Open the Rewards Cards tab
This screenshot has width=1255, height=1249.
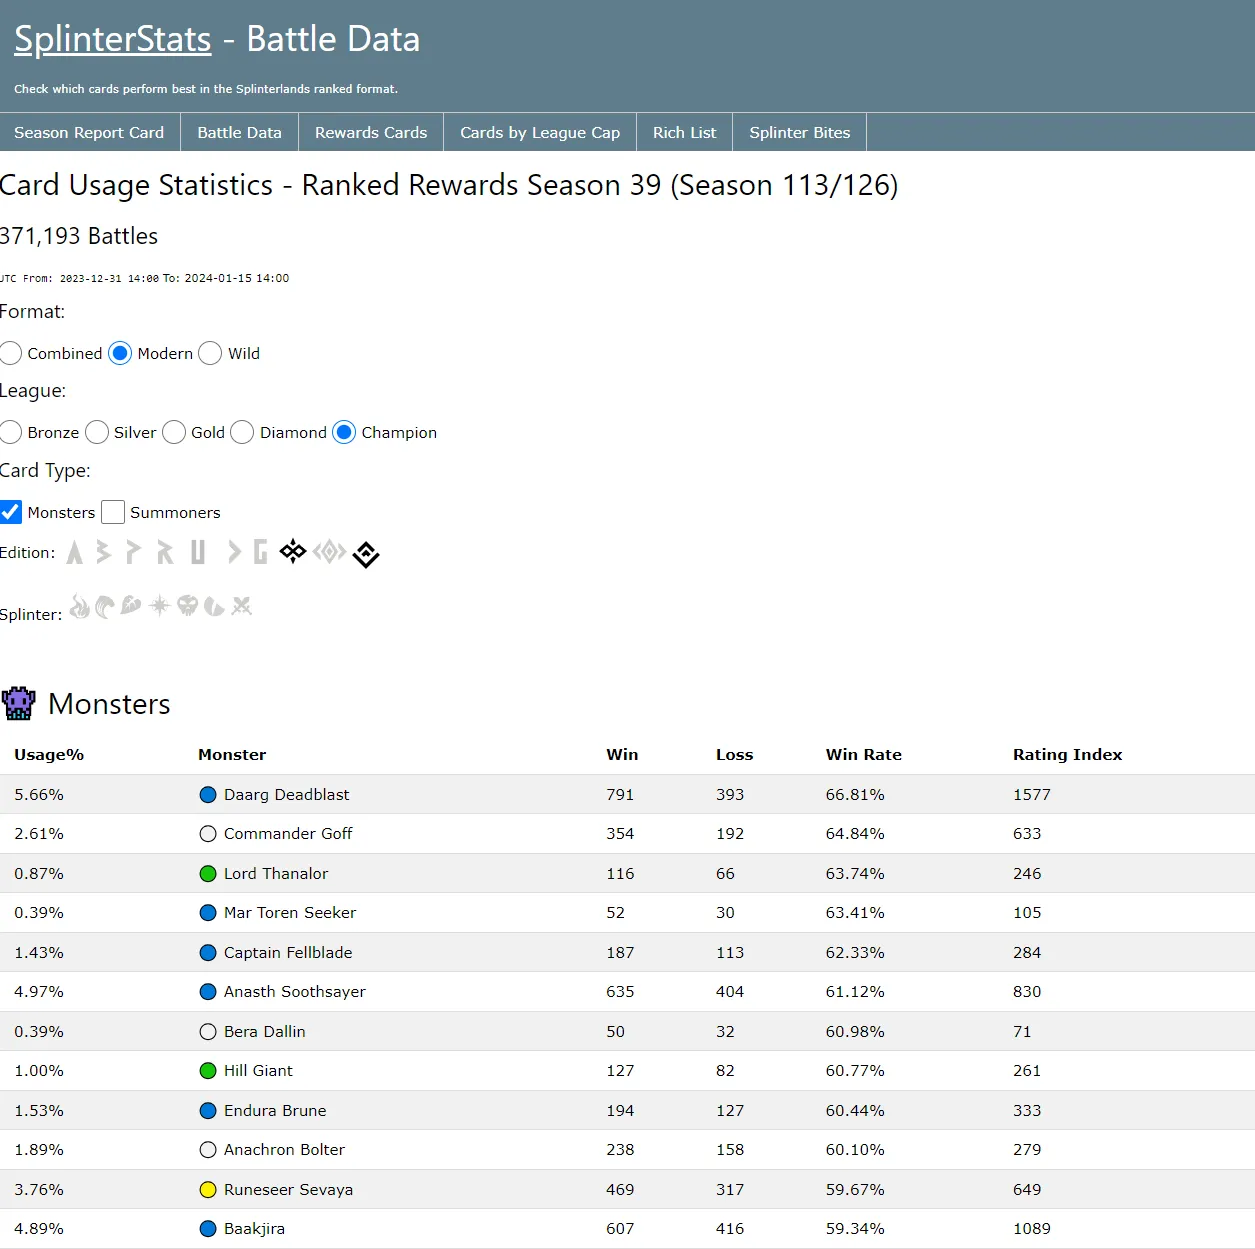pyautogui.click(x=371, y=132)
